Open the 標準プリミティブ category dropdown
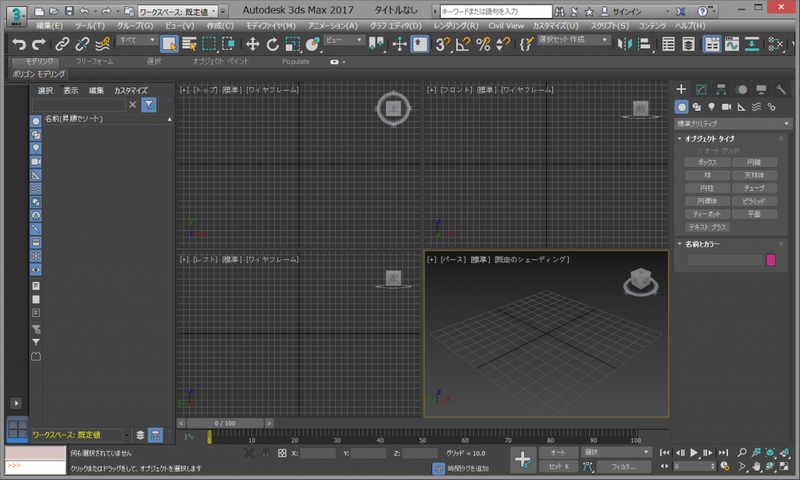 tap(733, 123)
